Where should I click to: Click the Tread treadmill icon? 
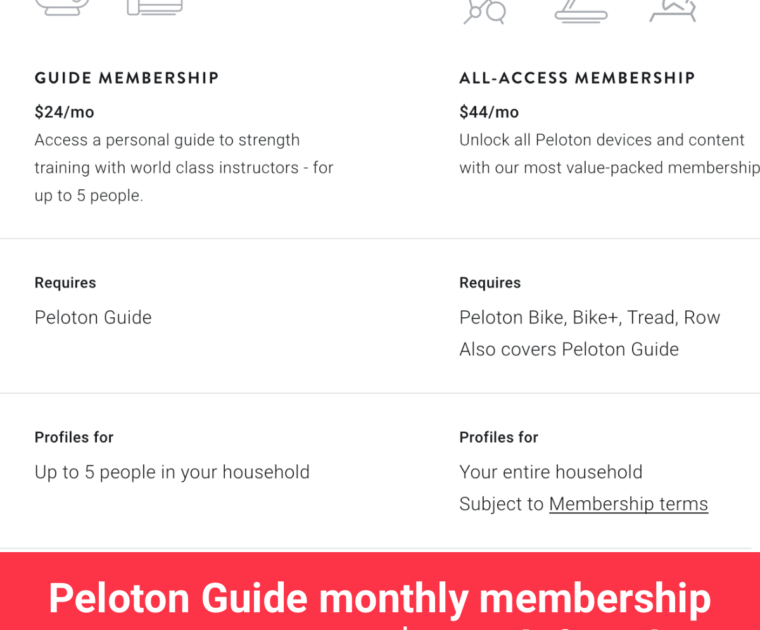coord(581,10)
